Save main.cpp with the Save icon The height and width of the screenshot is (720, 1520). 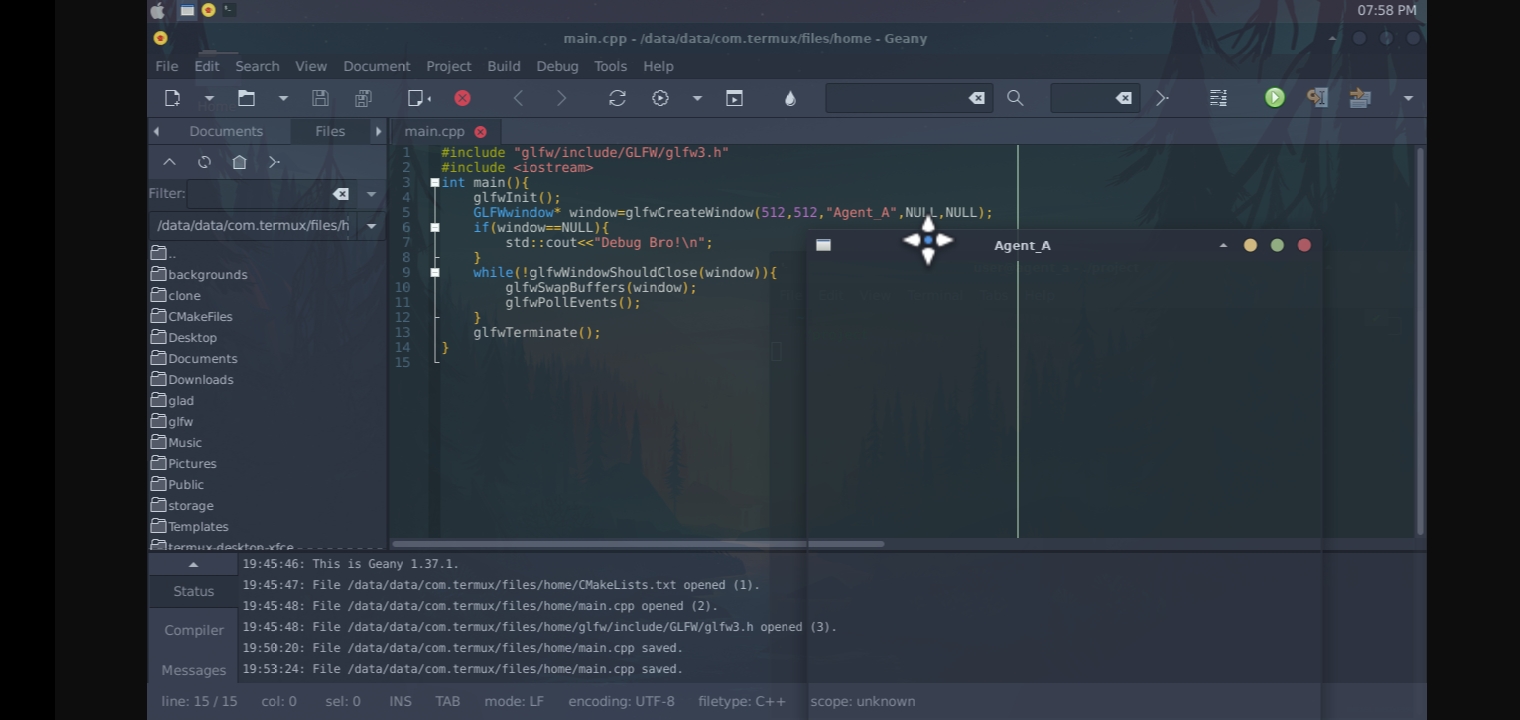coord(319,97)
